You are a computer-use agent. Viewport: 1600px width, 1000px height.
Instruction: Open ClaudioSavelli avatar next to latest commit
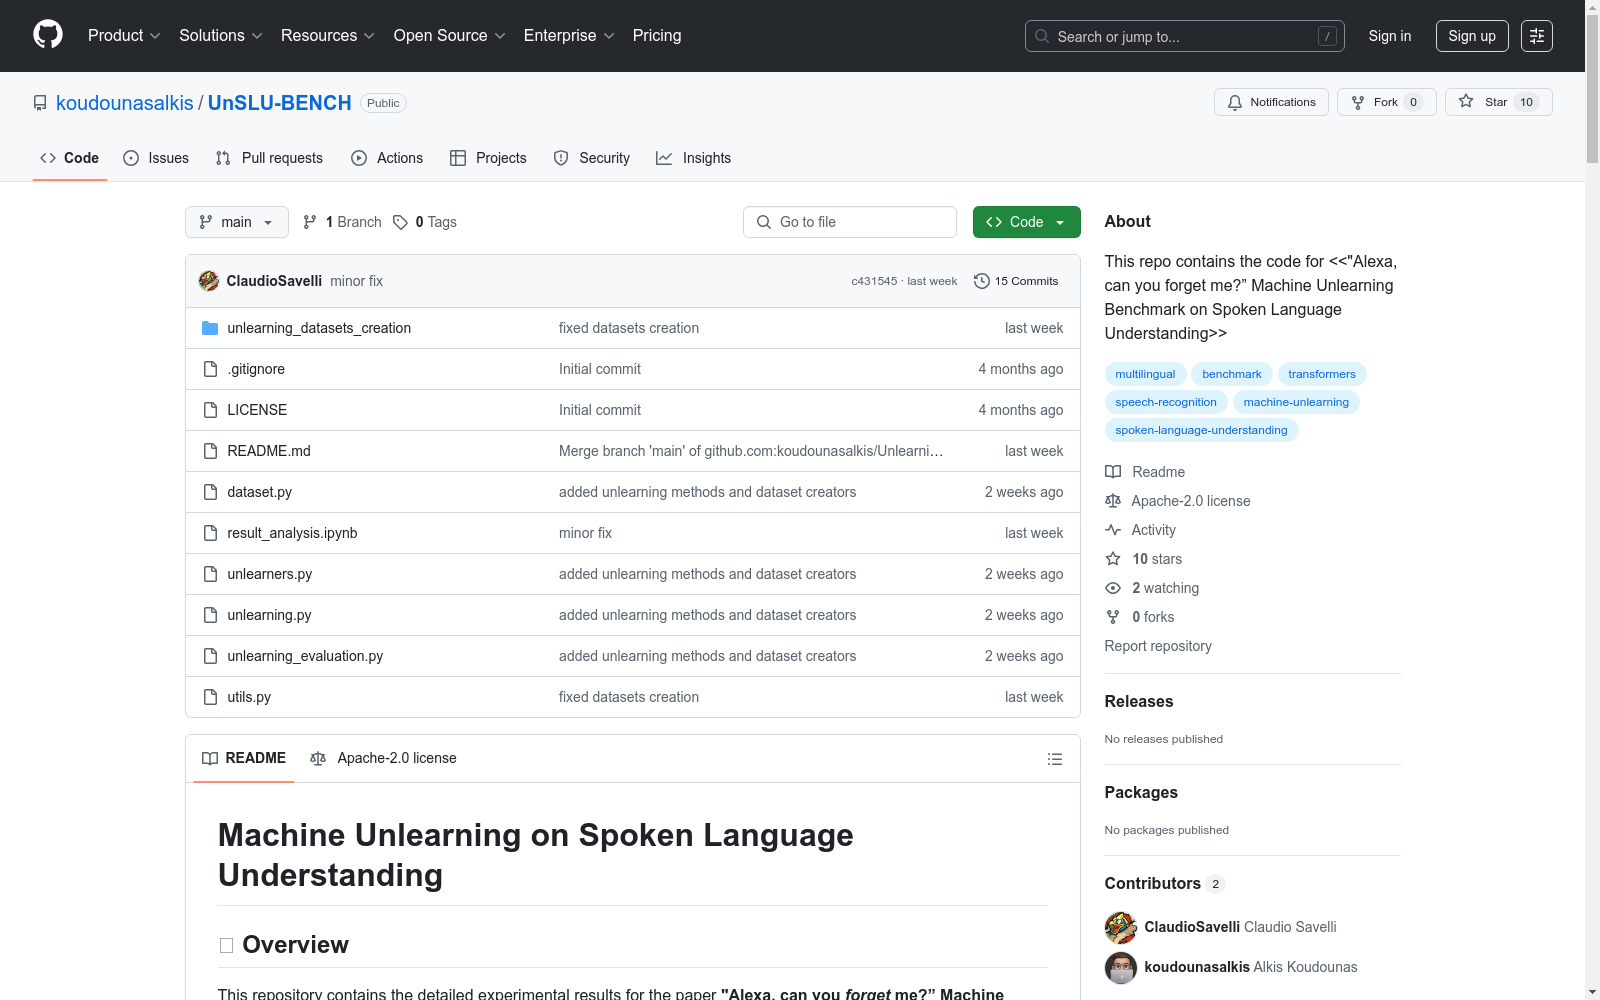[209, 281]
